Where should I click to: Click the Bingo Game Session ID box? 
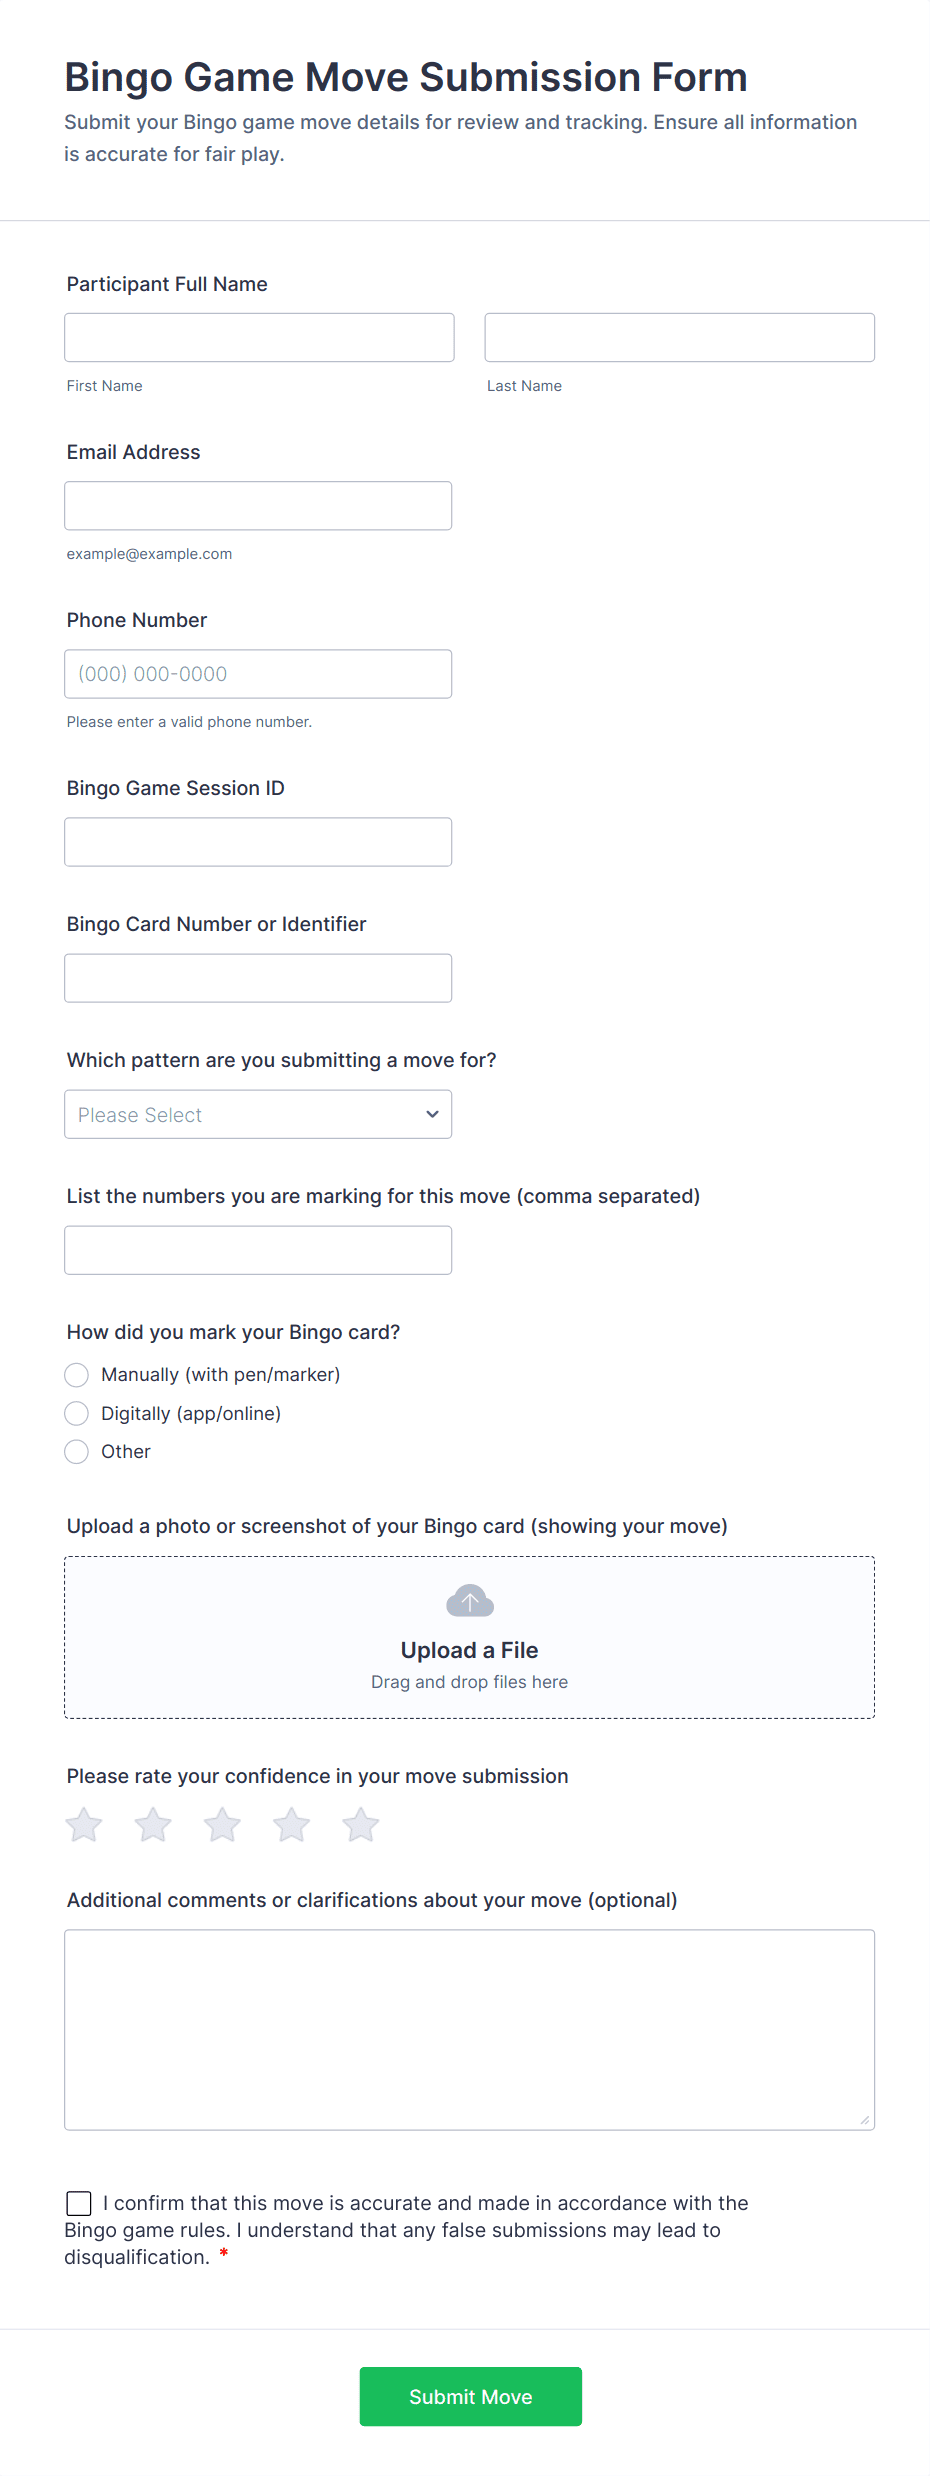[258, 841]
